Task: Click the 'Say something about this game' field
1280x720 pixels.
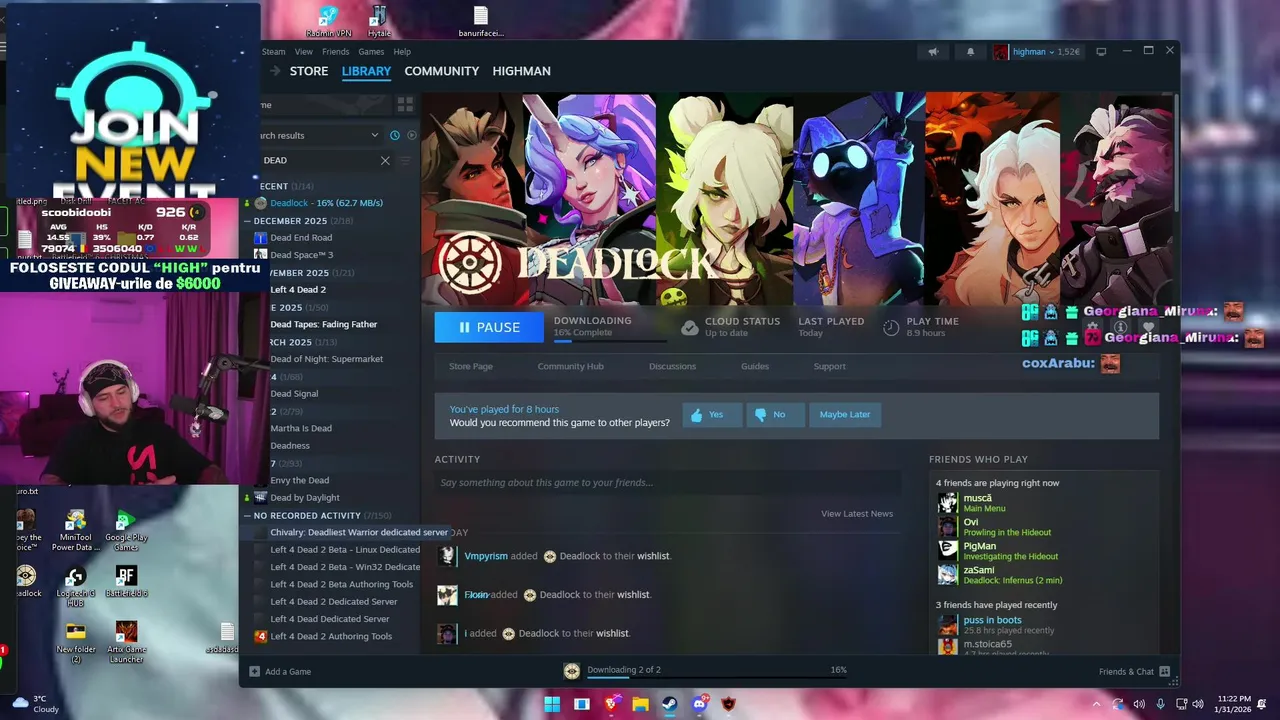Action: pos(668,483)
